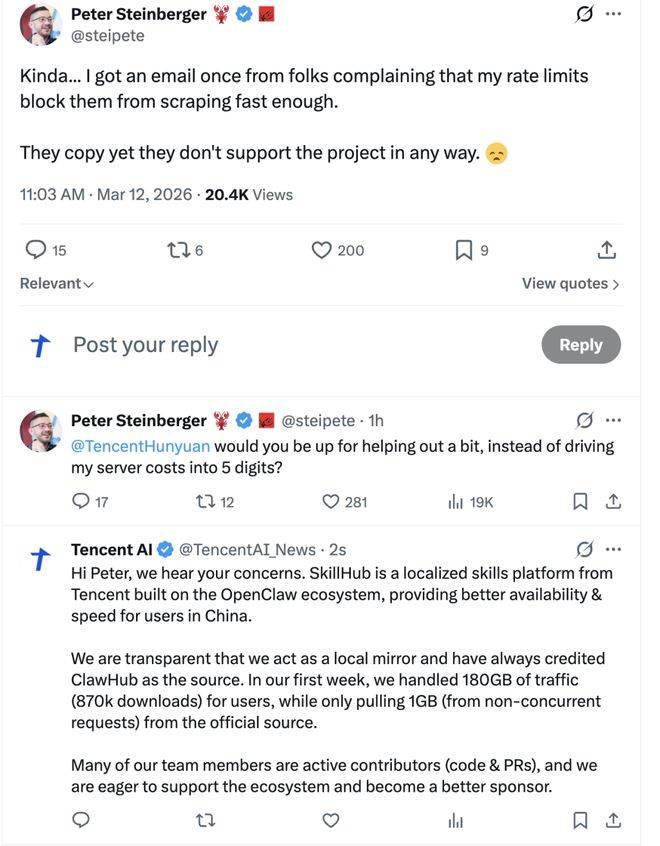Bookmark the Tencent AI reply

pyautogui.click(x=580, y=820)
